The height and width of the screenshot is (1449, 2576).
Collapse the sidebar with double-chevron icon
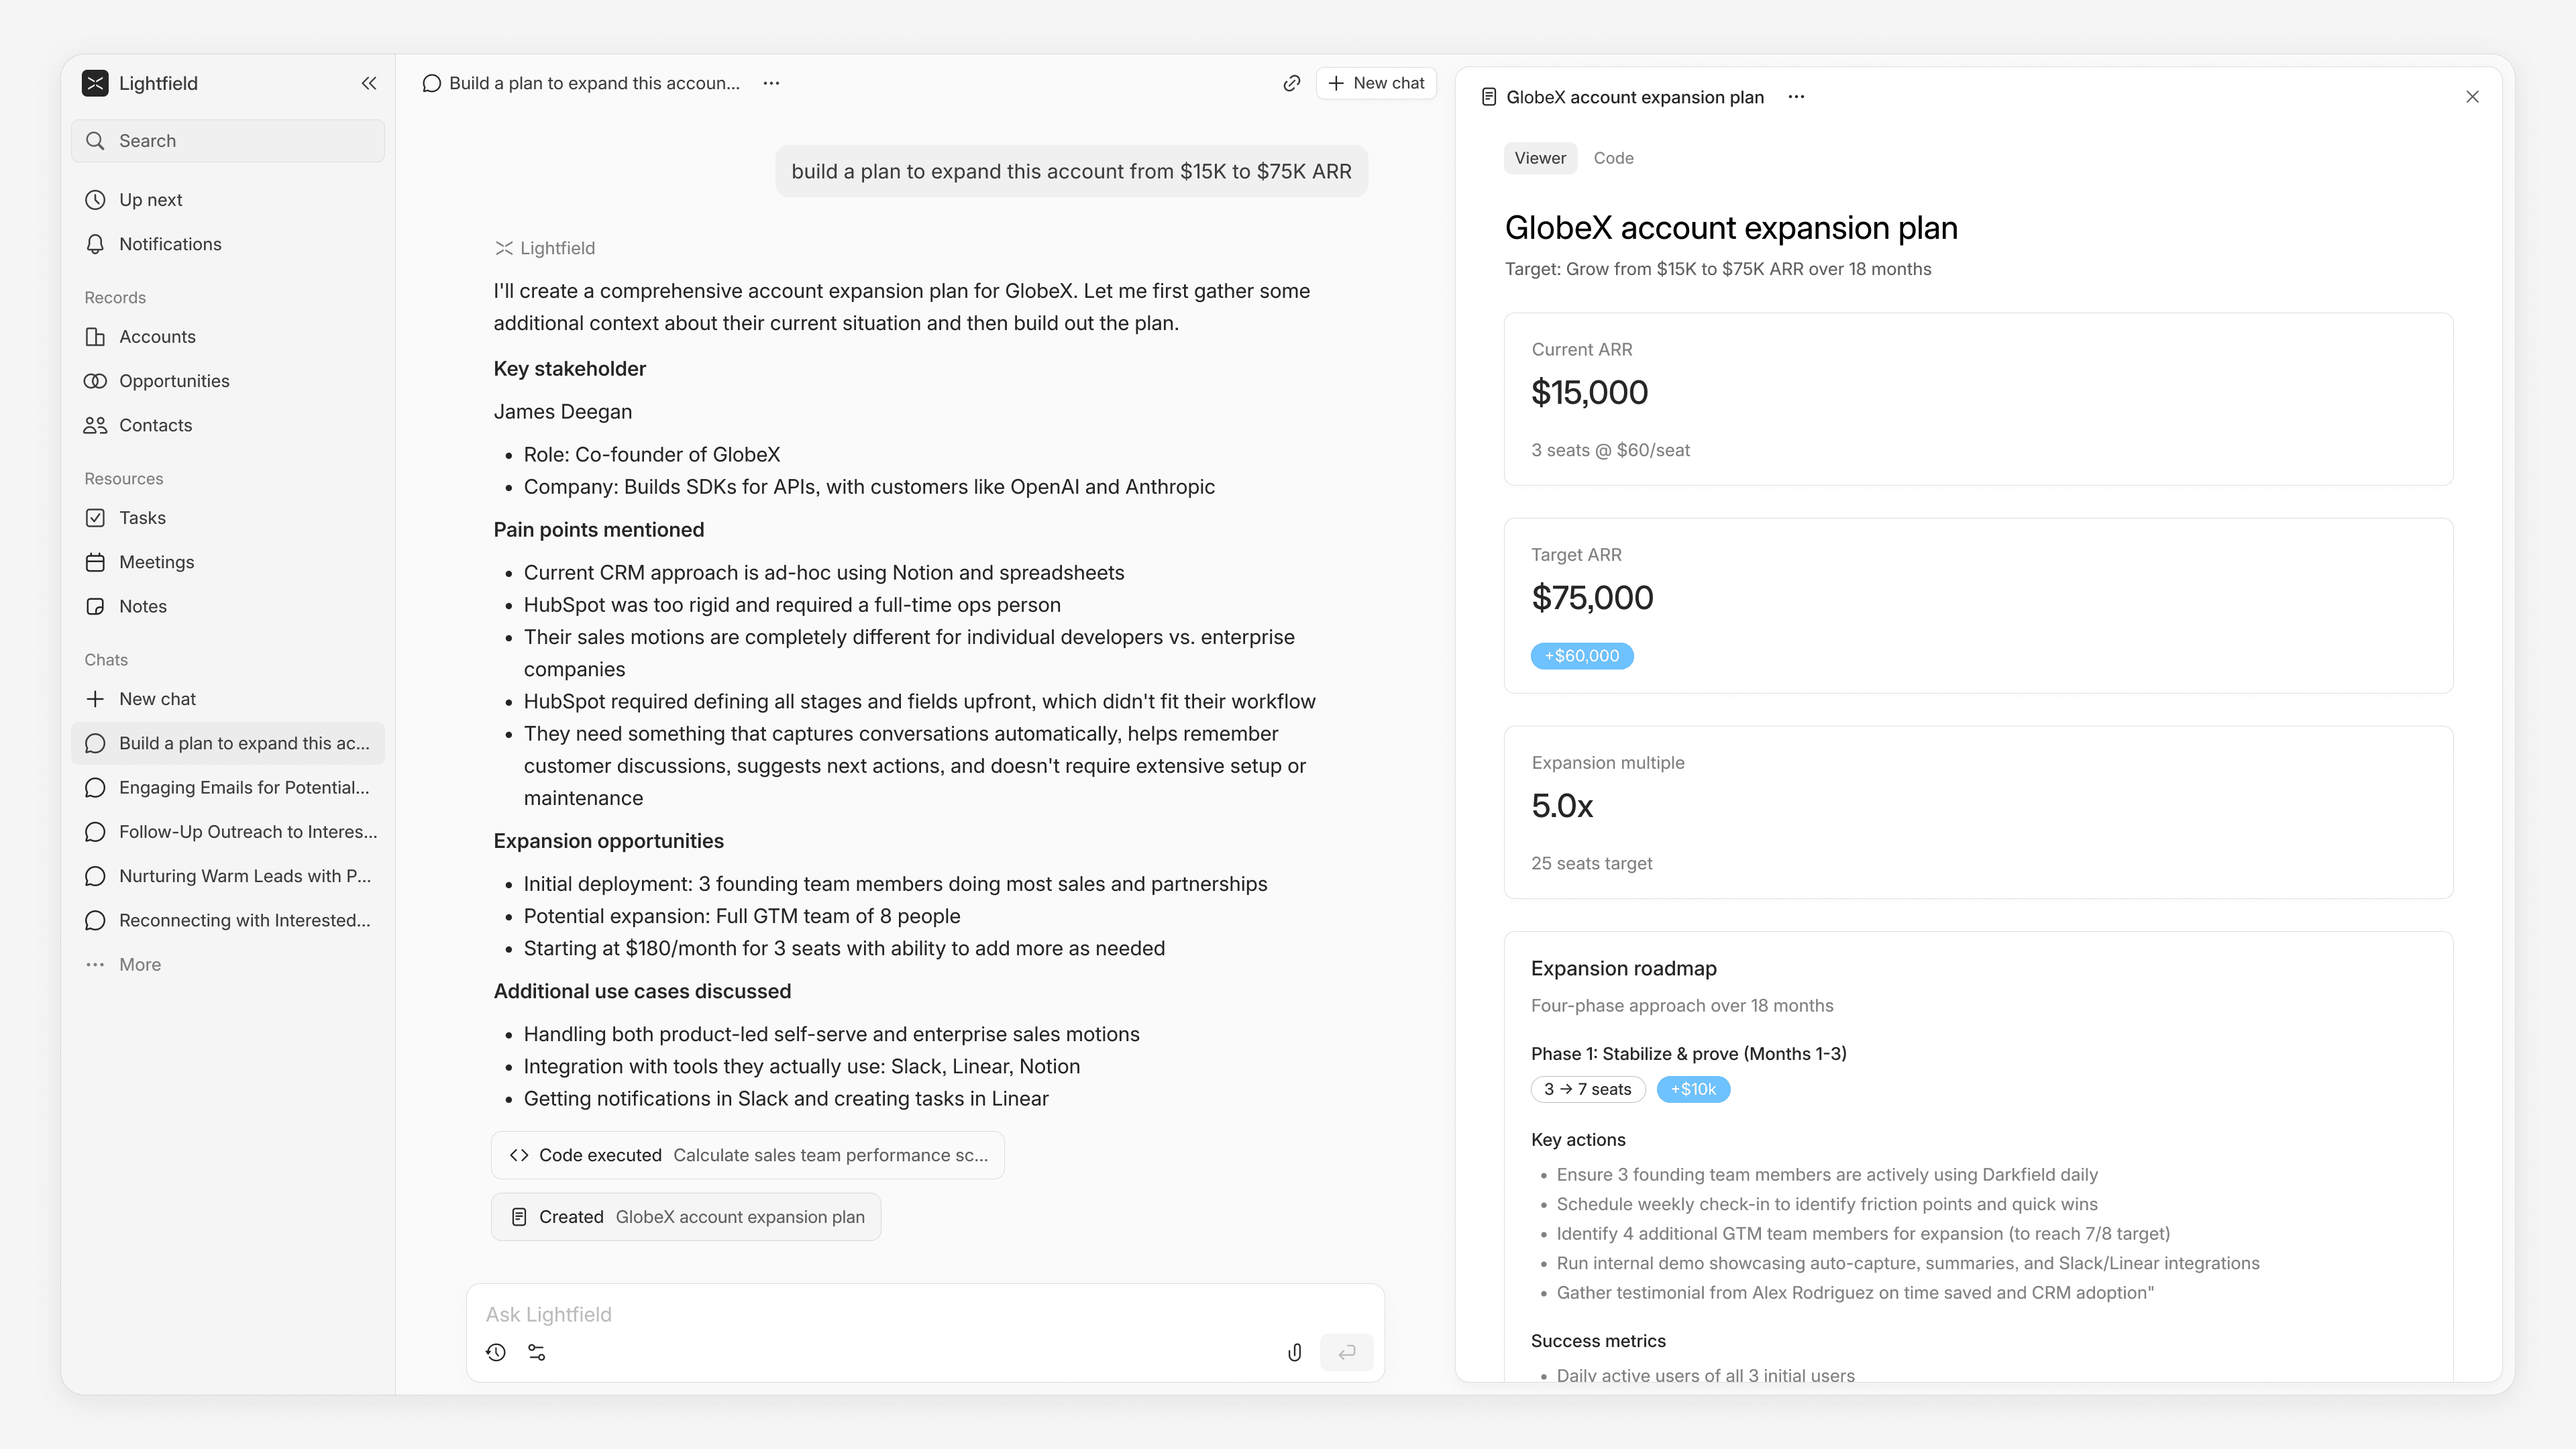(369, 83)
